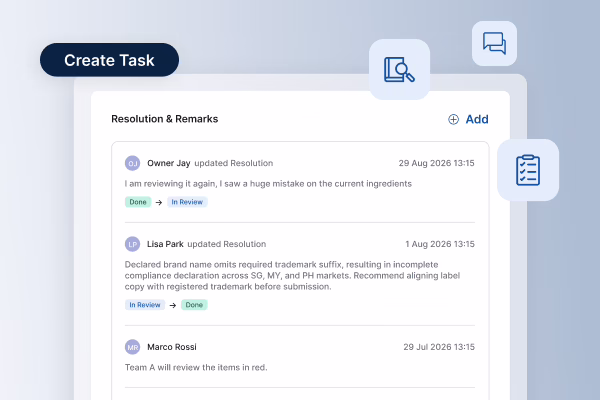Screen dimensions: 600x400
Task: Open the book search magnifier icon
Action: click(399, 69)
